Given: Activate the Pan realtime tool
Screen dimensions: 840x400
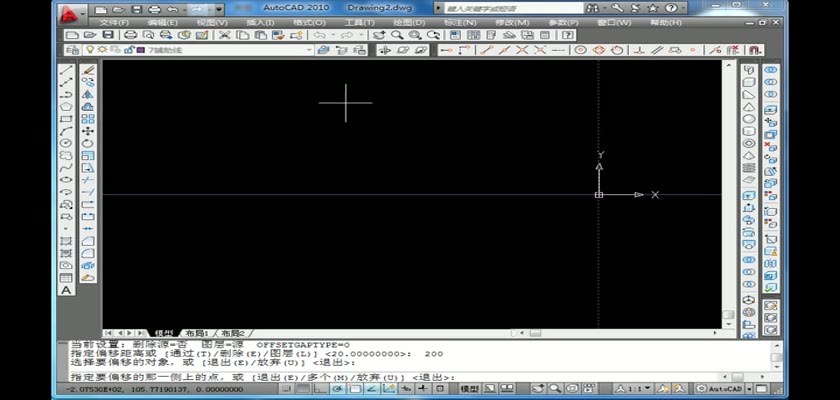Looking at the screenshot, I should click(x=379, y=35).
